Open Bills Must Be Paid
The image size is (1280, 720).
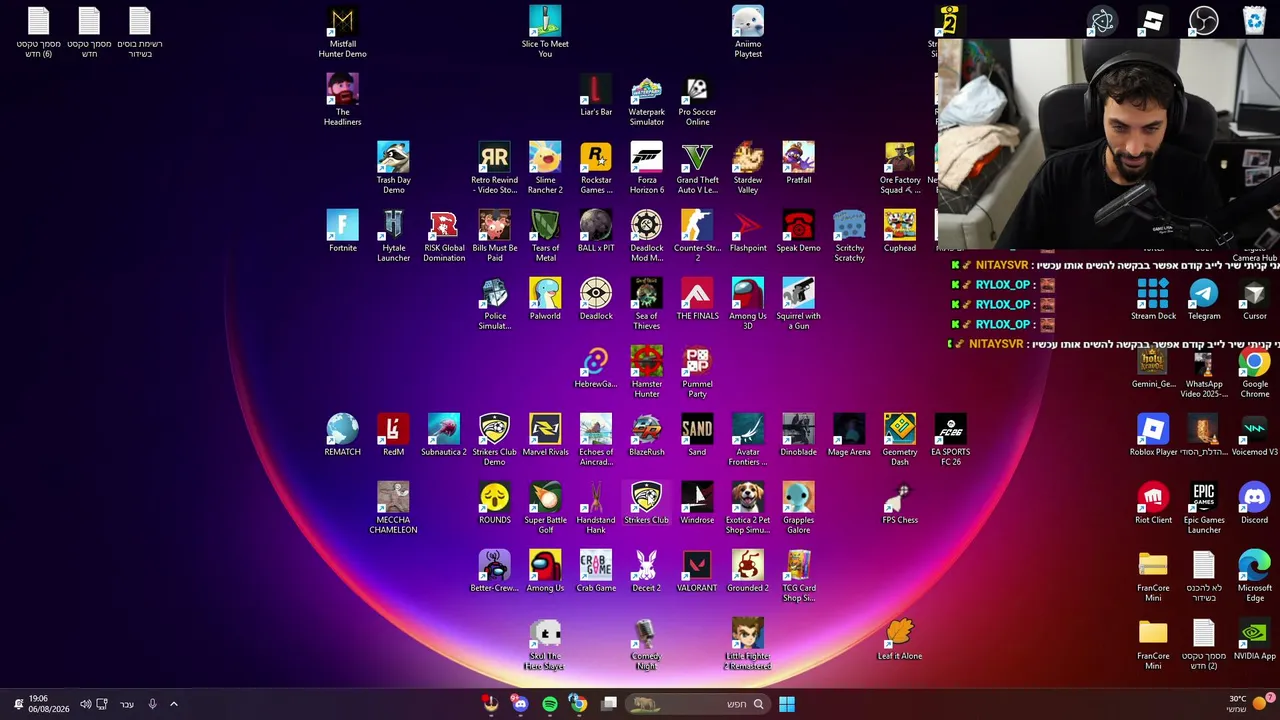coord(495,236)
